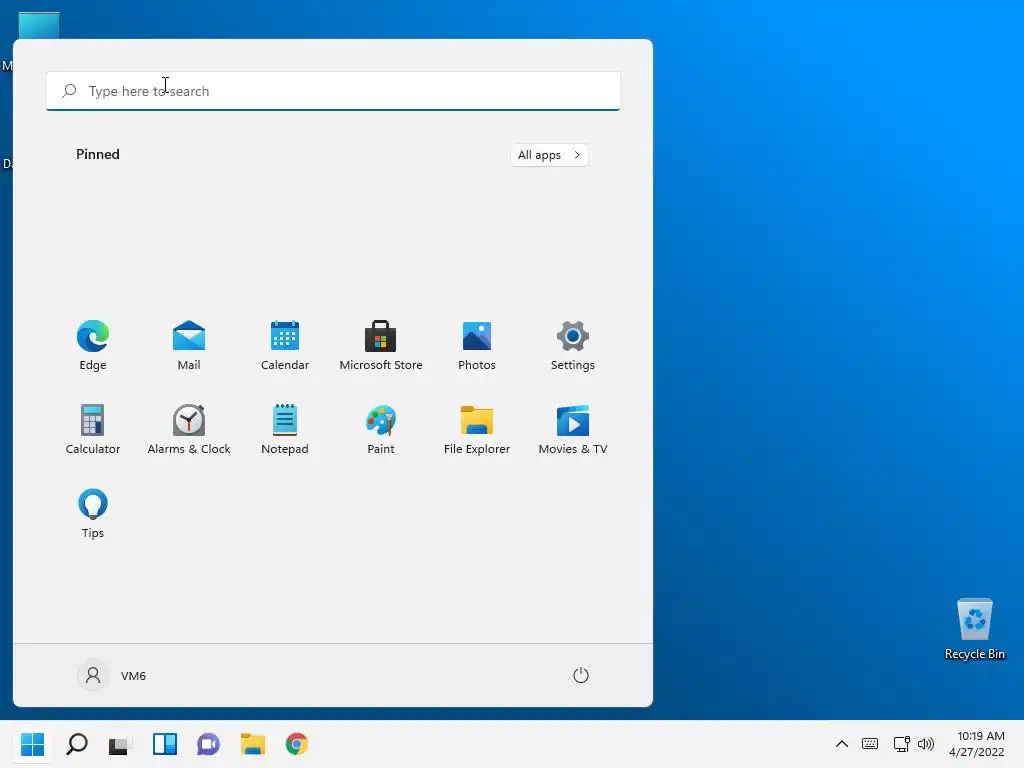
Task: Open the VM6 user account menu
Action: [112, 675]
